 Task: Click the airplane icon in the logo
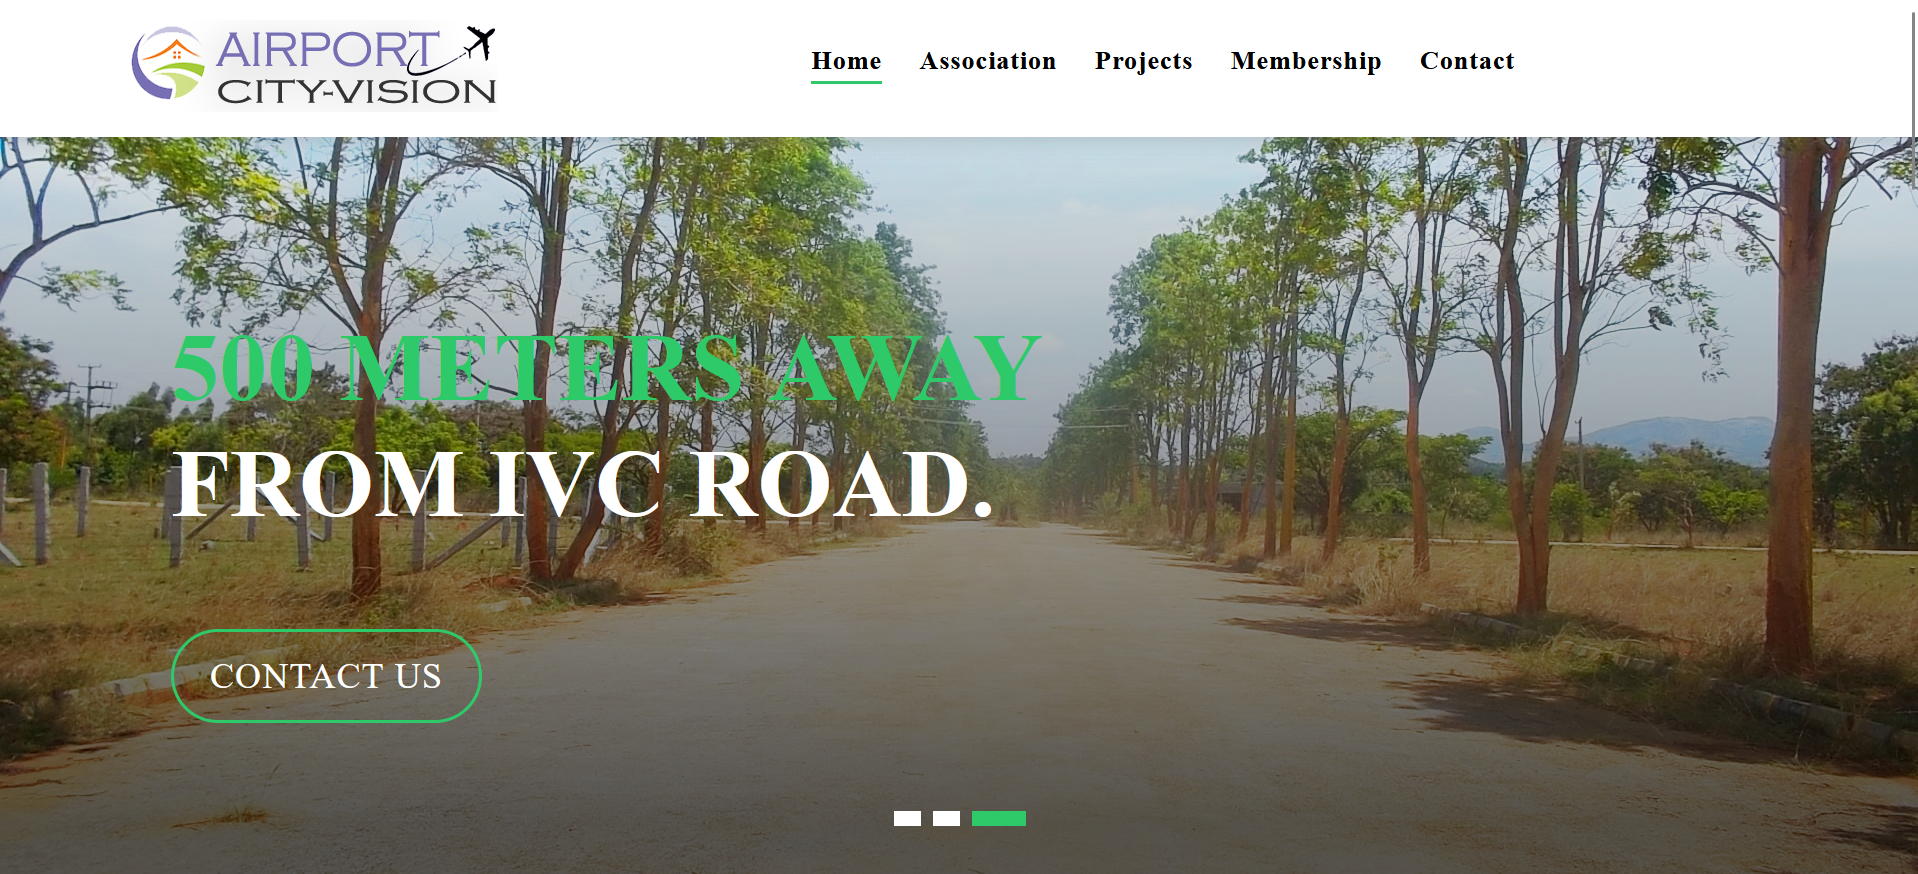pos(480,42)
